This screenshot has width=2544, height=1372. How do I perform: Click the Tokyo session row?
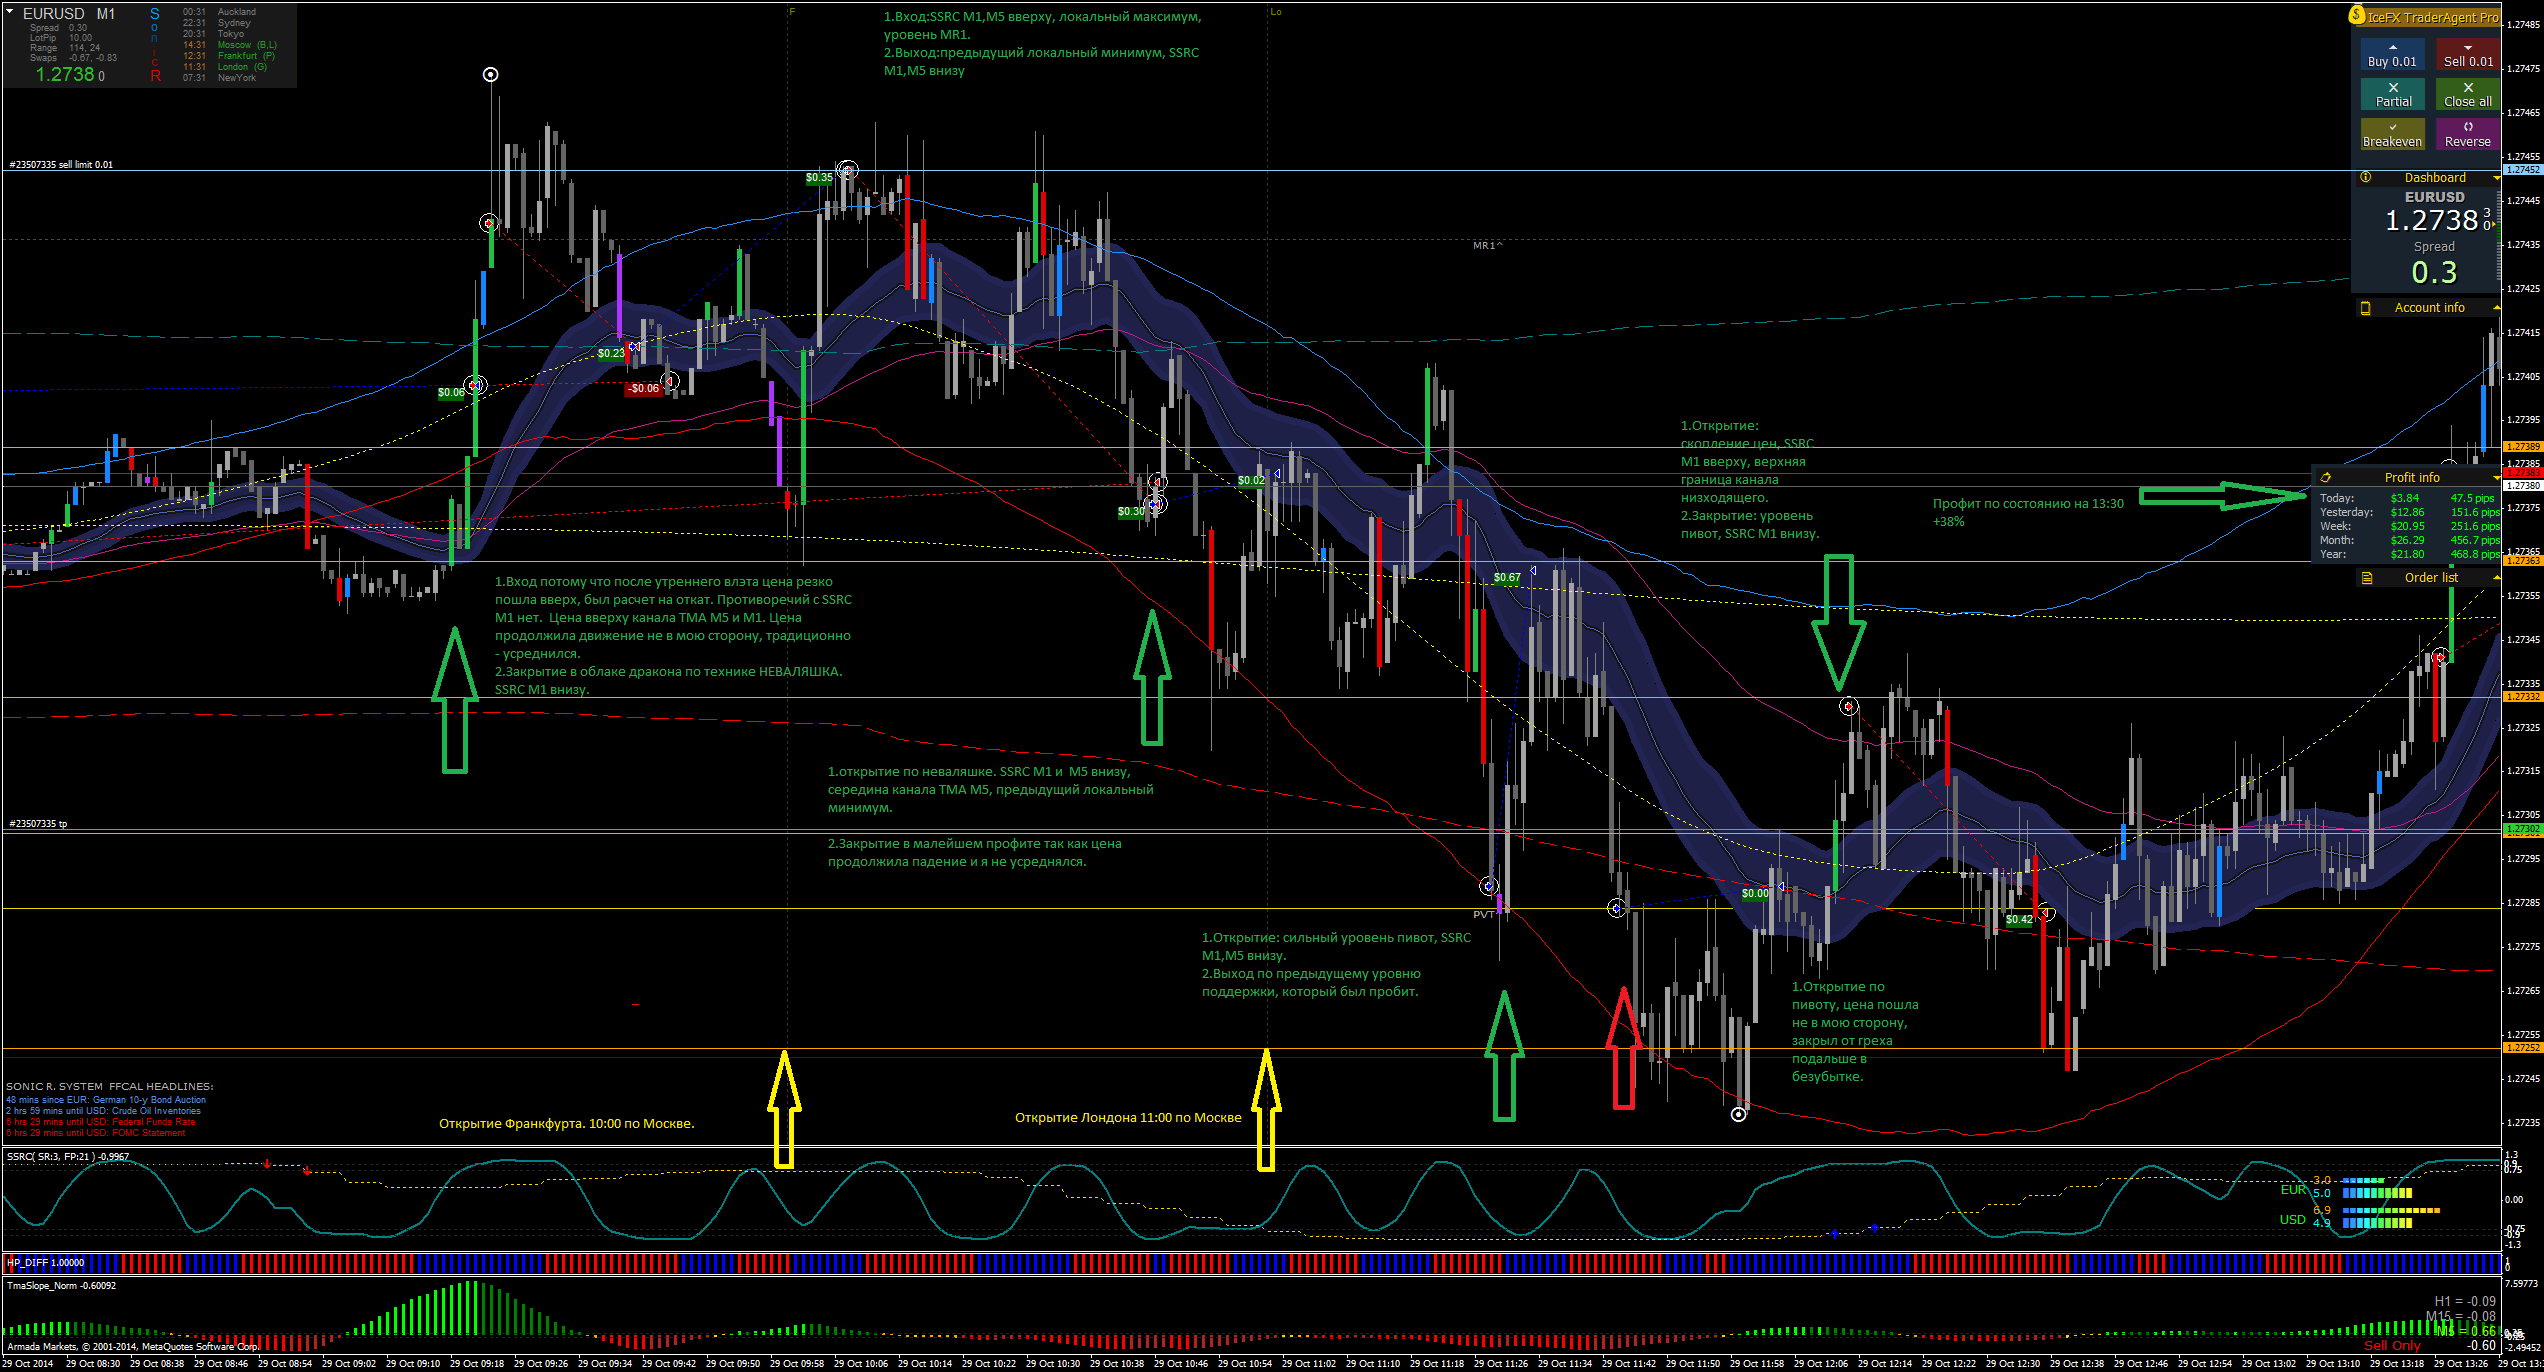click(213, 34)
